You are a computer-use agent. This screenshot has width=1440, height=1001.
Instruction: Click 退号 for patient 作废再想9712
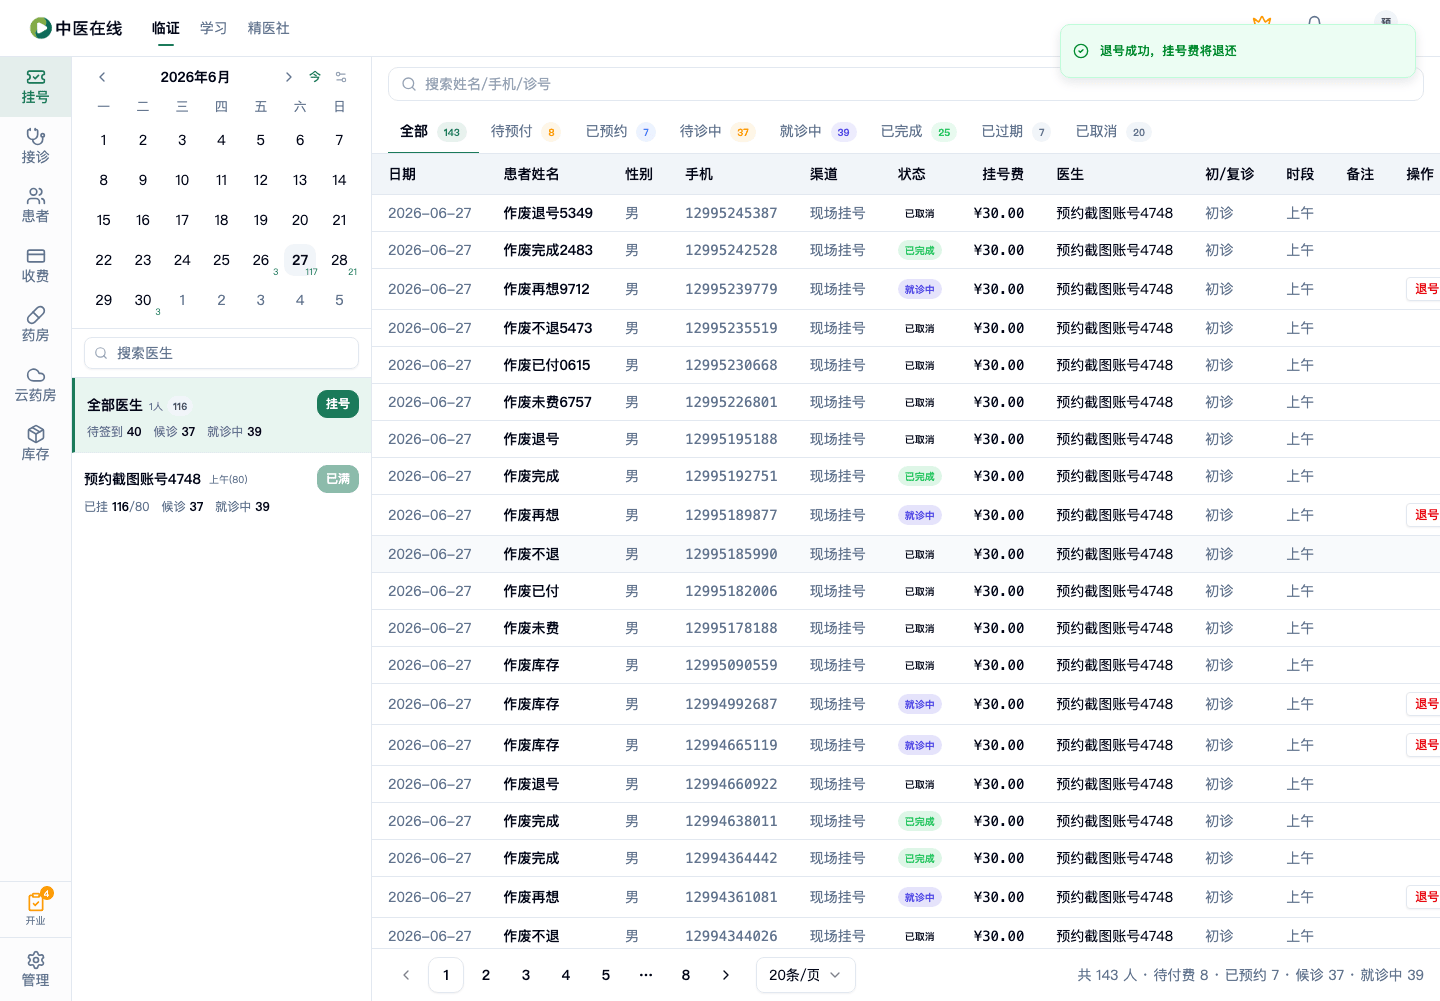pos(1424,289)
